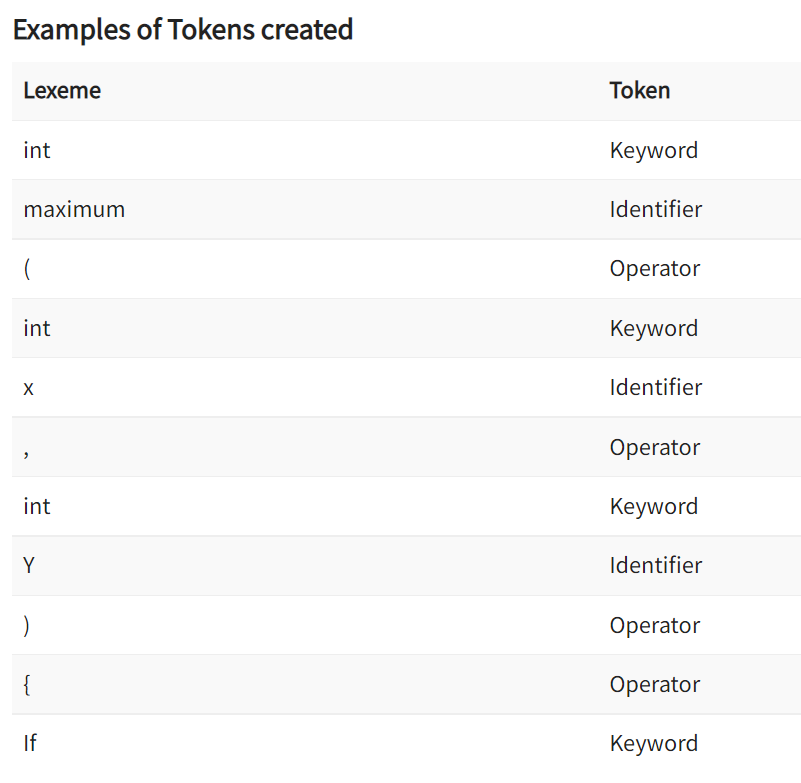Click the closing parenthesis lexeme
The height and width of the screenshot is (783, 801).
pos(27,626)
